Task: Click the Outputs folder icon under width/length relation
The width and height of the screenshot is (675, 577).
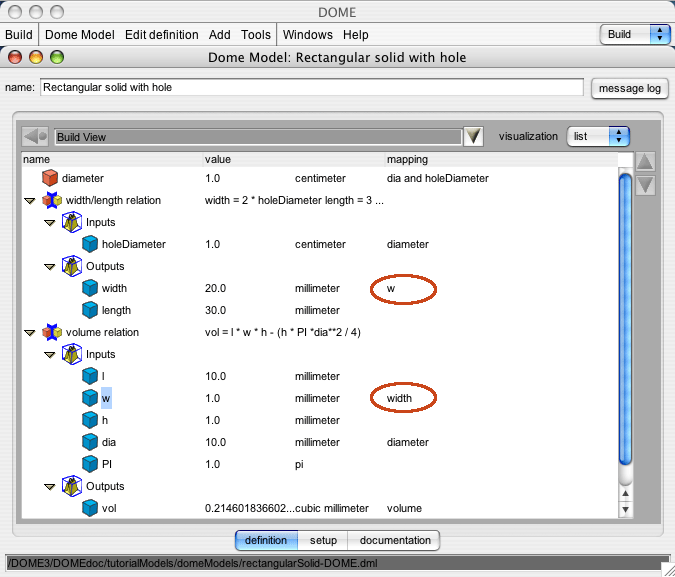Action: [x=72, y=266]
